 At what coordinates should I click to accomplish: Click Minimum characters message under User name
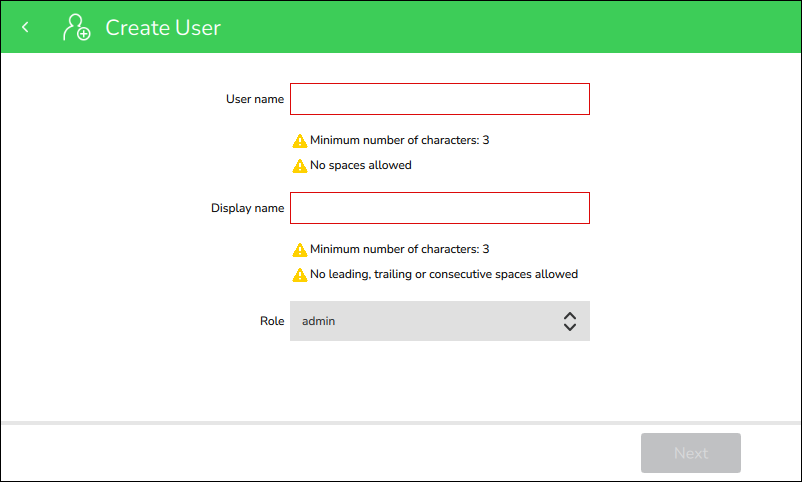[x=399, y=140]
